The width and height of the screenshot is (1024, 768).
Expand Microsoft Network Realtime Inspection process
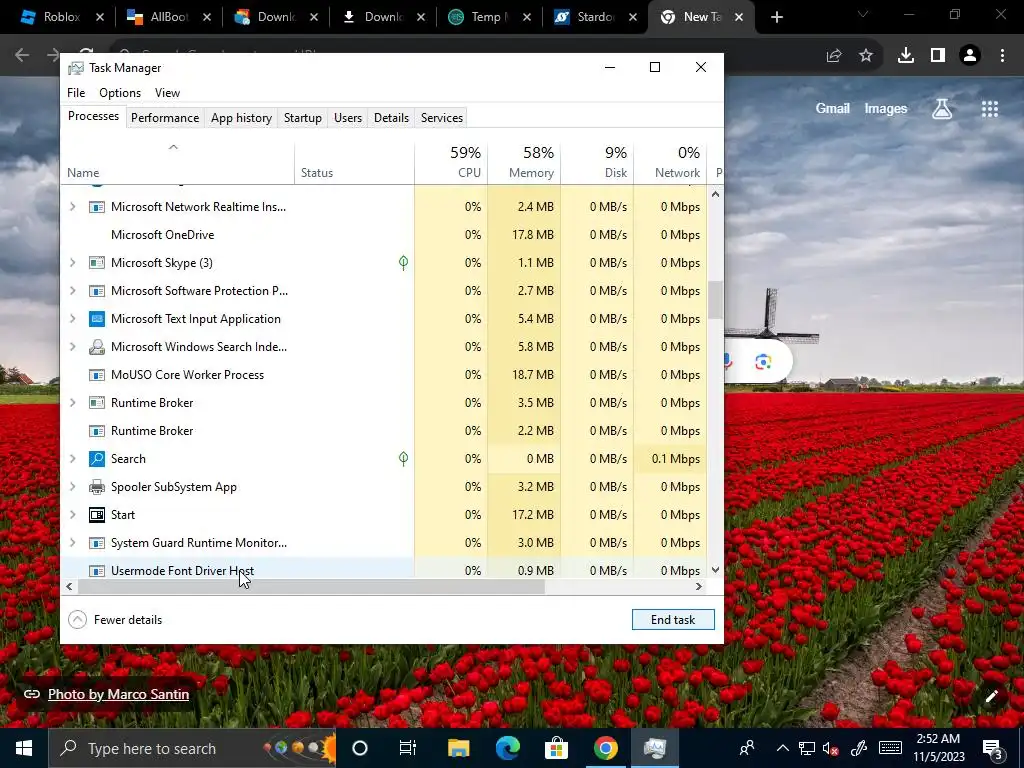point(72,207)
